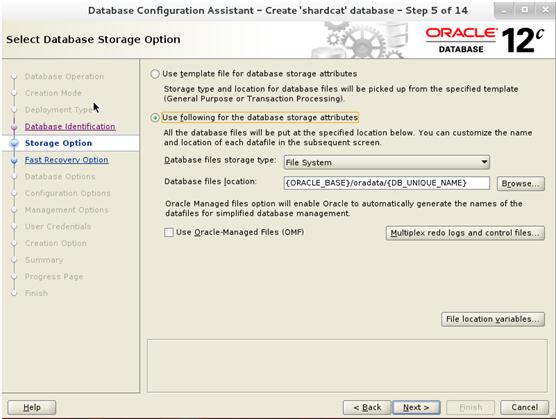556x419 pixels.
Task: Open File location variables dialog
Action: [493, 319]
